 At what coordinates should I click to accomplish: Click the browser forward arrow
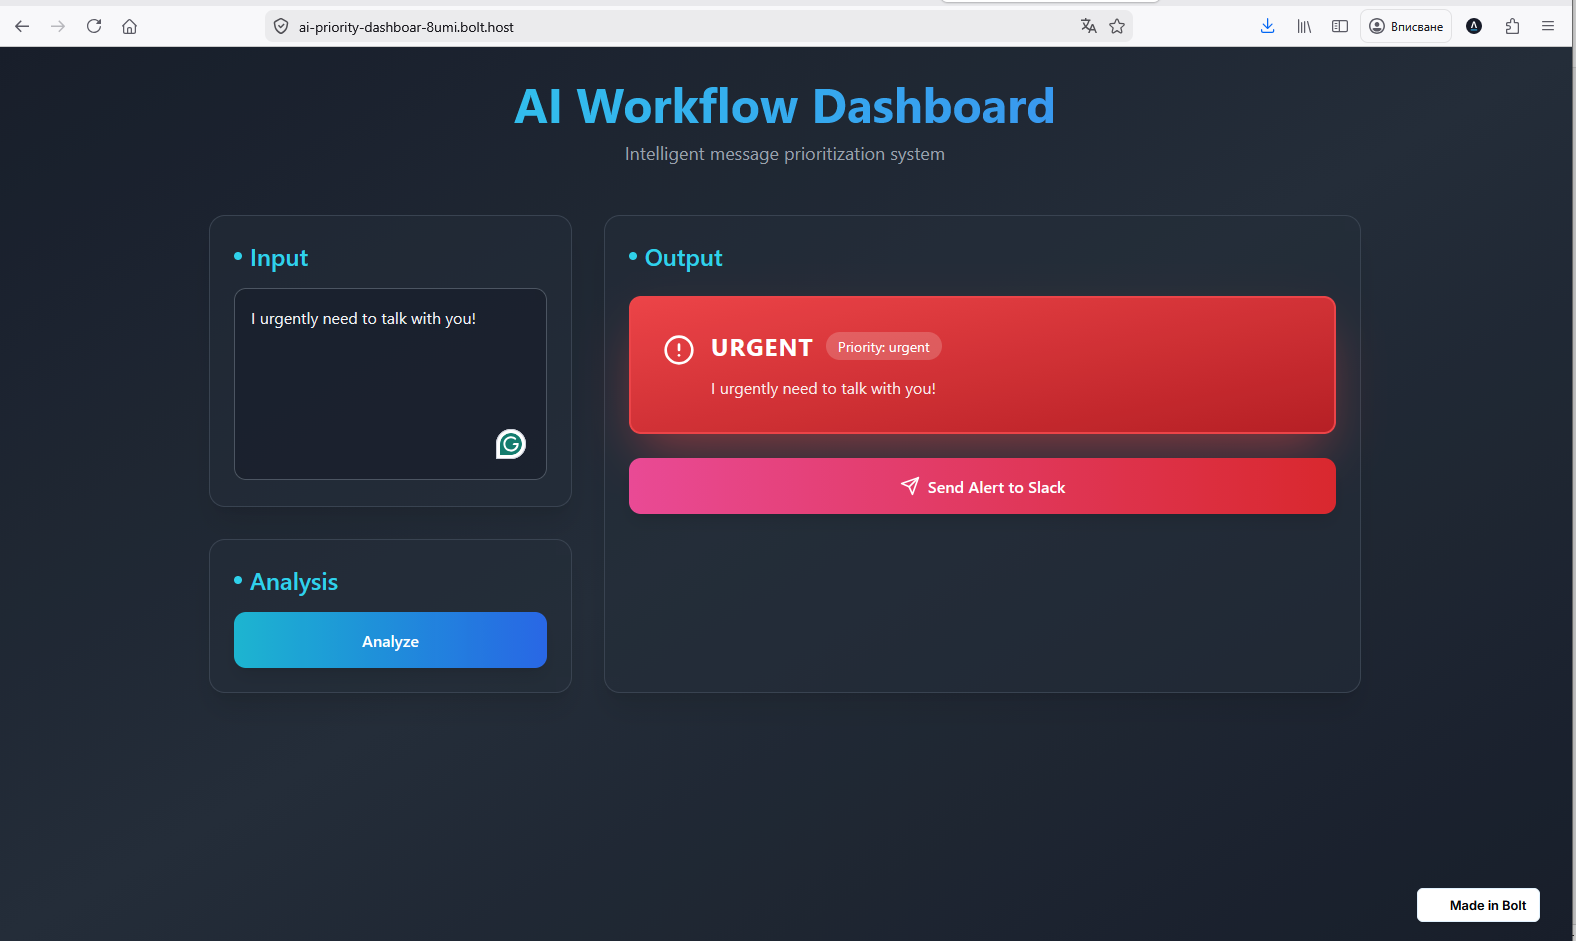click(x=58, y=26)
